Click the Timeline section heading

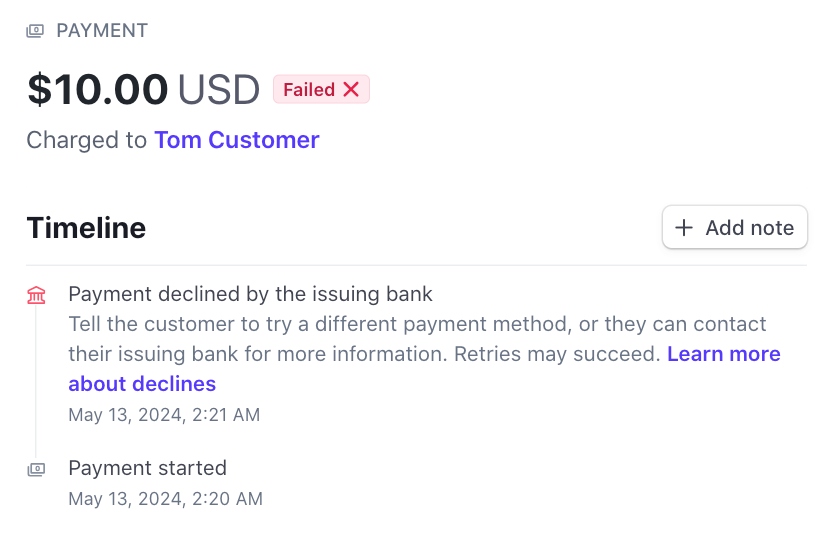pos(86,228)
